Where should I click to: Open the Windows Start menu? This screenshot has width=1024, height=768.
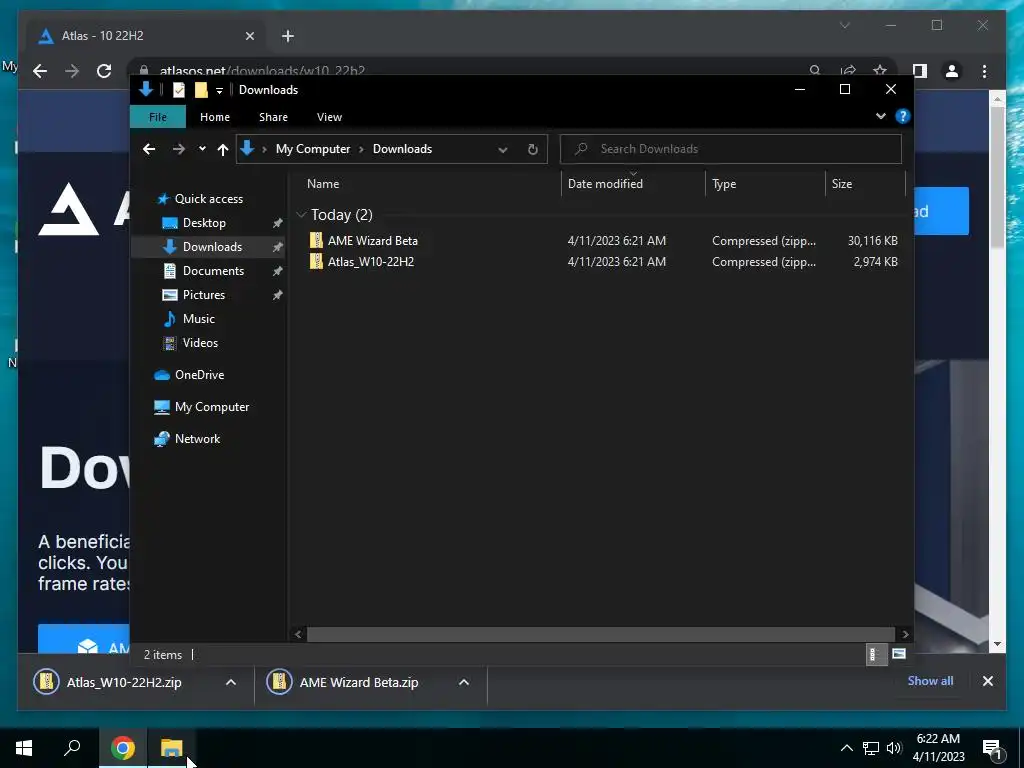click(24, 748)
